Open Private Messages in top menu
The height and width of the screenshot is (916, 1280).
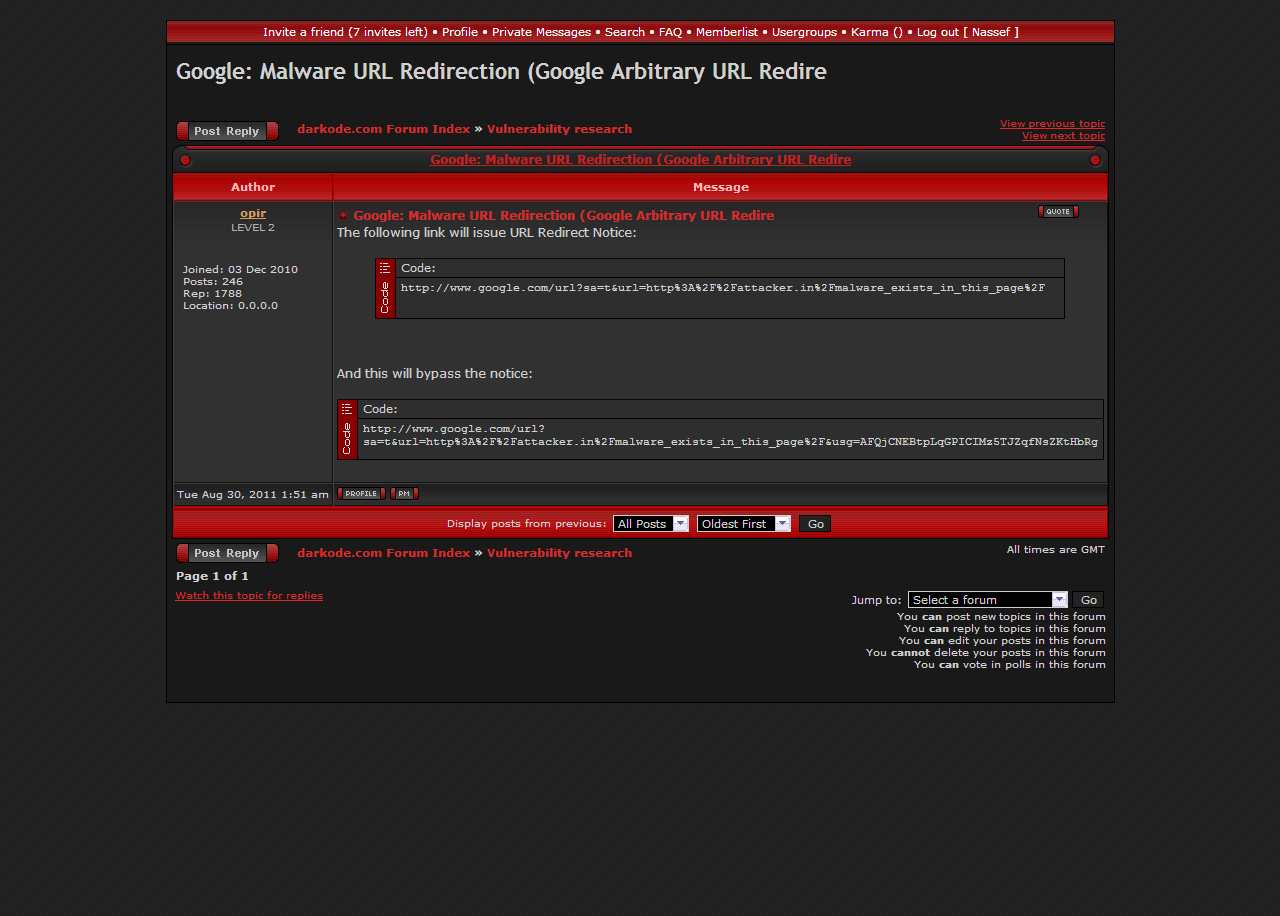(x=541, y=32)
